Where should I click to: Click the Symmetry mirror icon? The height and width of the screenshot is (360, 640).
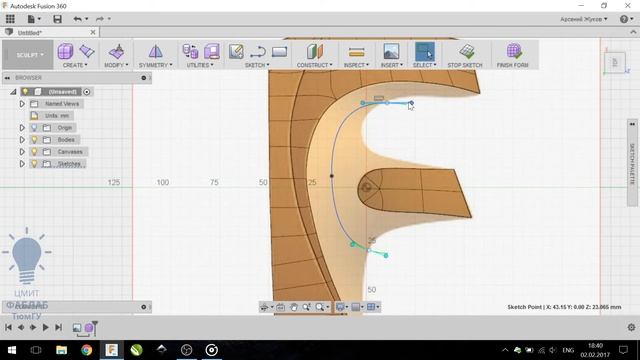(156, 51)
